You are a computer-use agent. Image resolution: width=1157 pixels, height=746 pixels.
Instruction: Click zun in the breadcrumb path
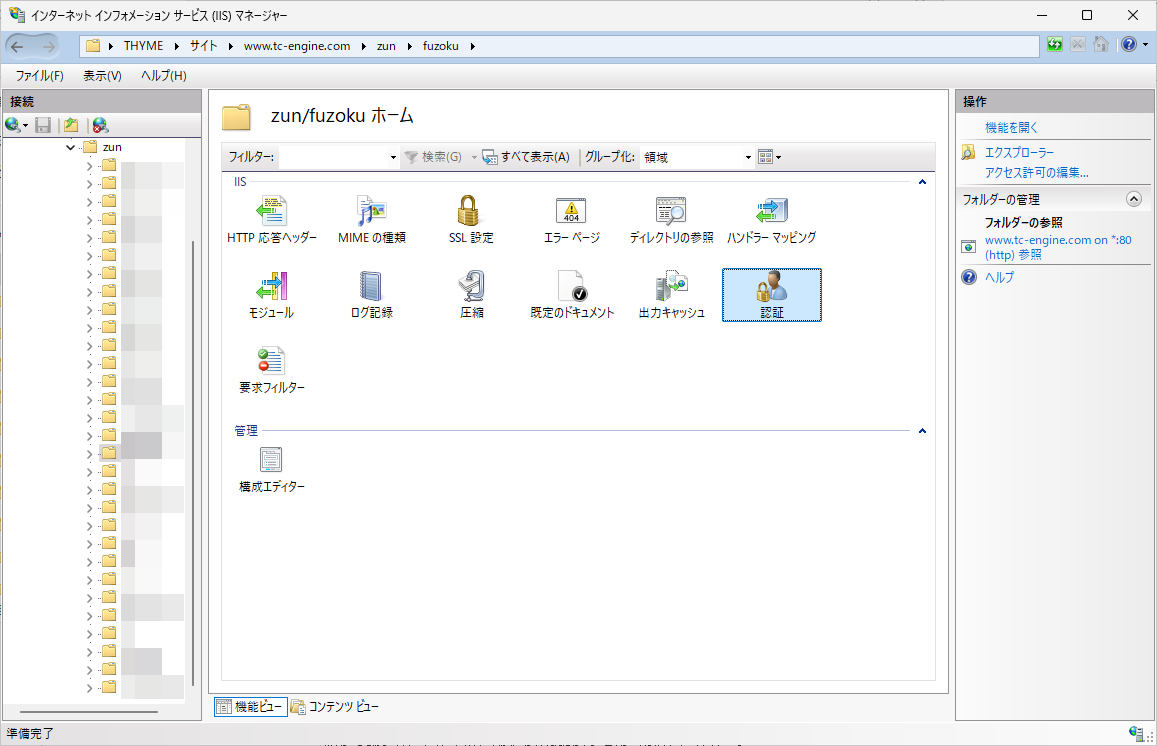click(386, 46)
